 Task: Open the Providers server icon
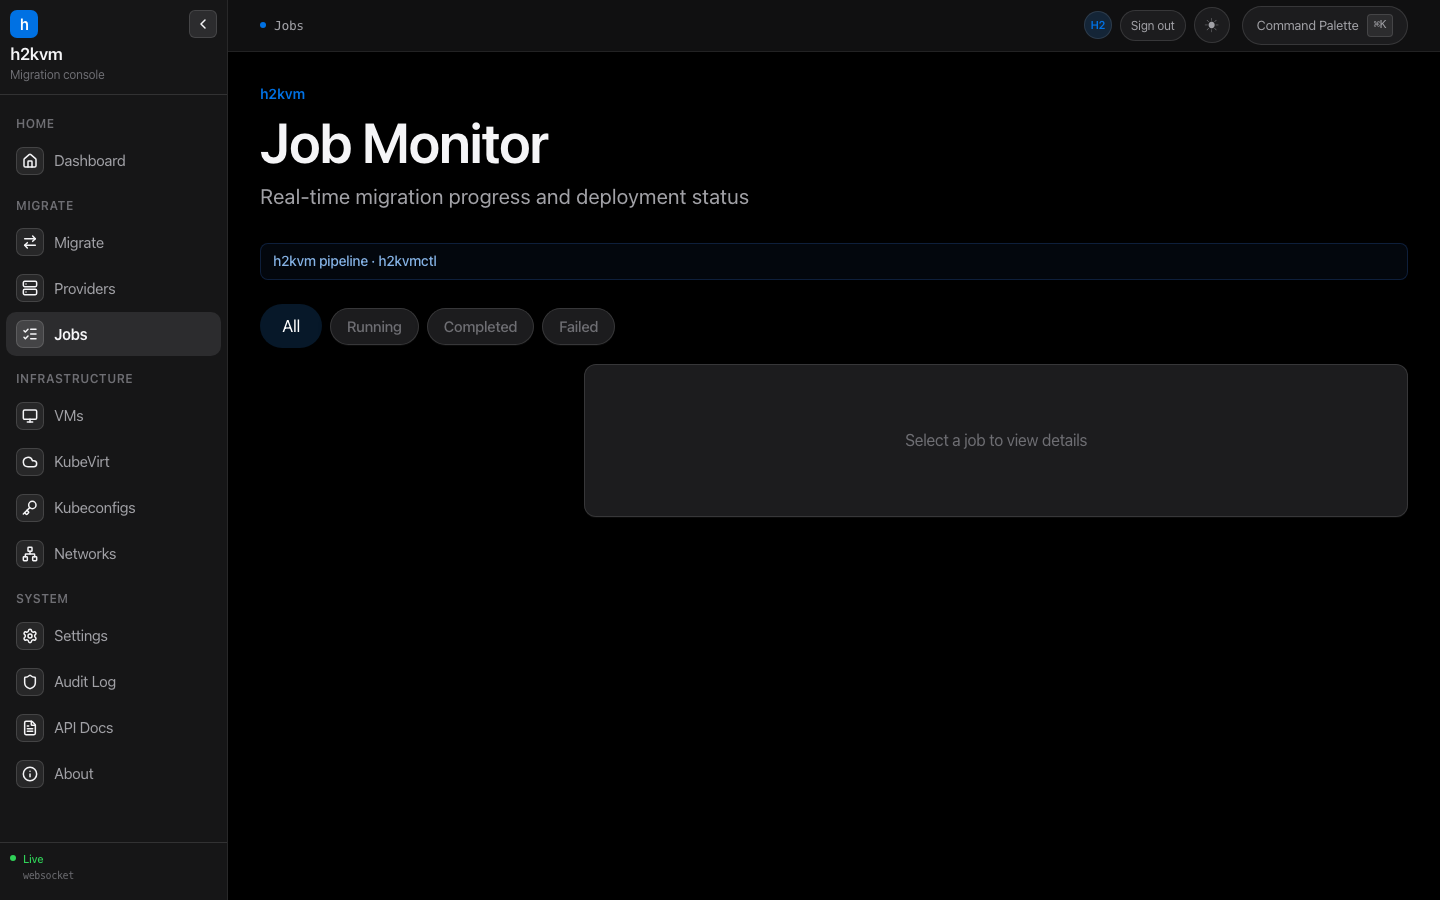(30, 289)
